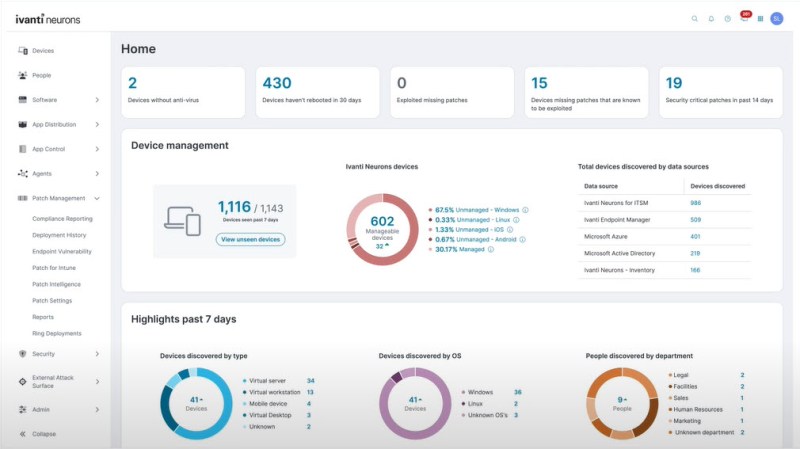Viewport: 800px width, 449px height.
Task: Click the 166 Ivanti Neurons - Inventory count
Action: click(695, 270)
